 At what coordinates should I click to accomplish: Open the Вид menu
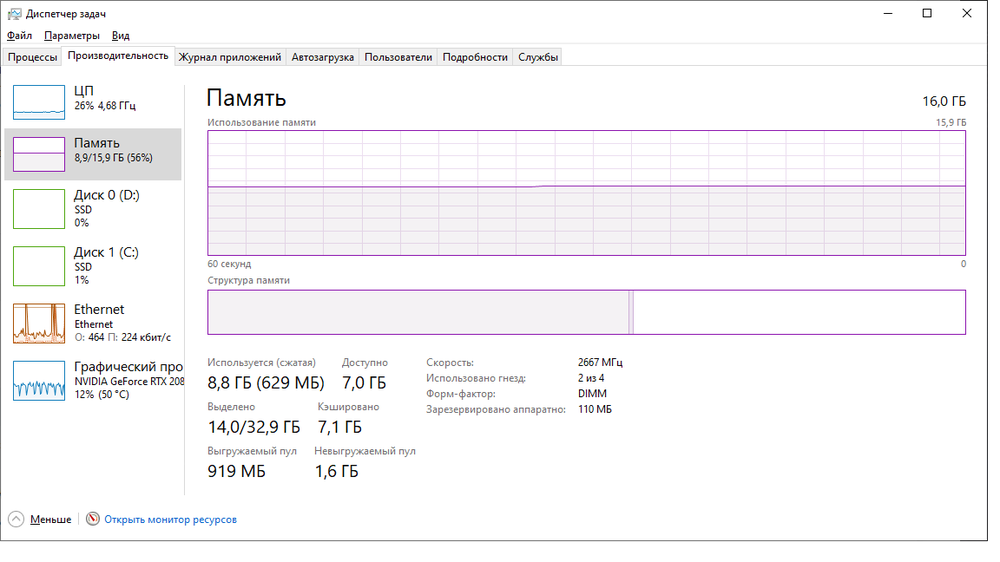tap(121, 35)
